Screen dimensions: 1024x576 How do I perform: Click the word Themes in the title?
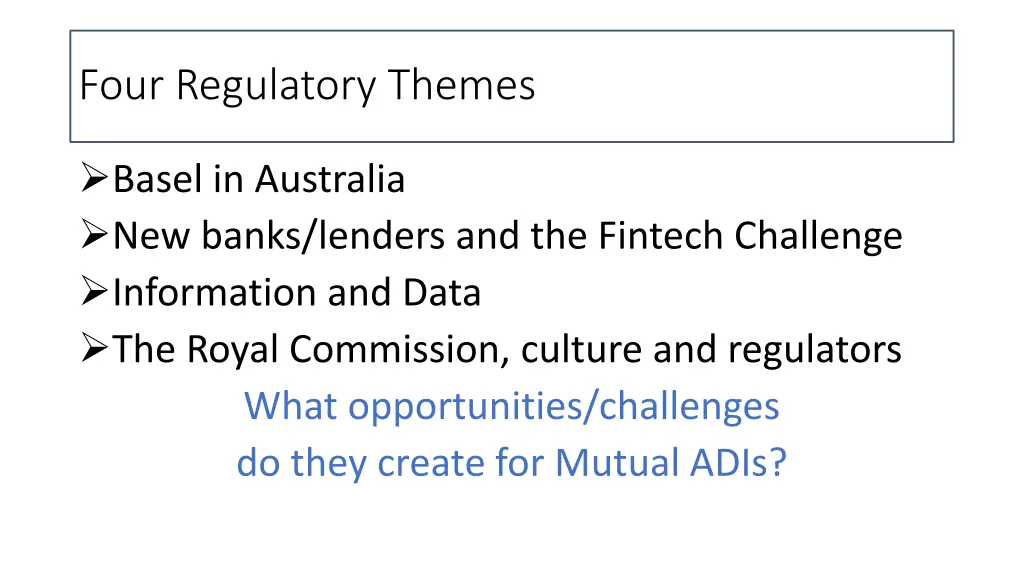click(x=462, y=85)
